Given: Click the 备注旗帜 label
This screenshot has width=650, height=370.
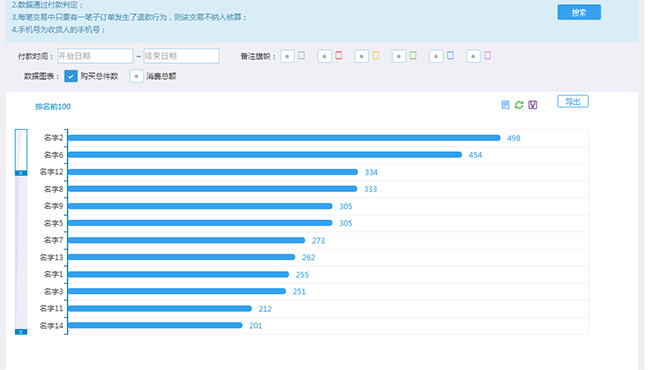Looking at the screenshot, I should pyautogui.click(x=258, y=56).
